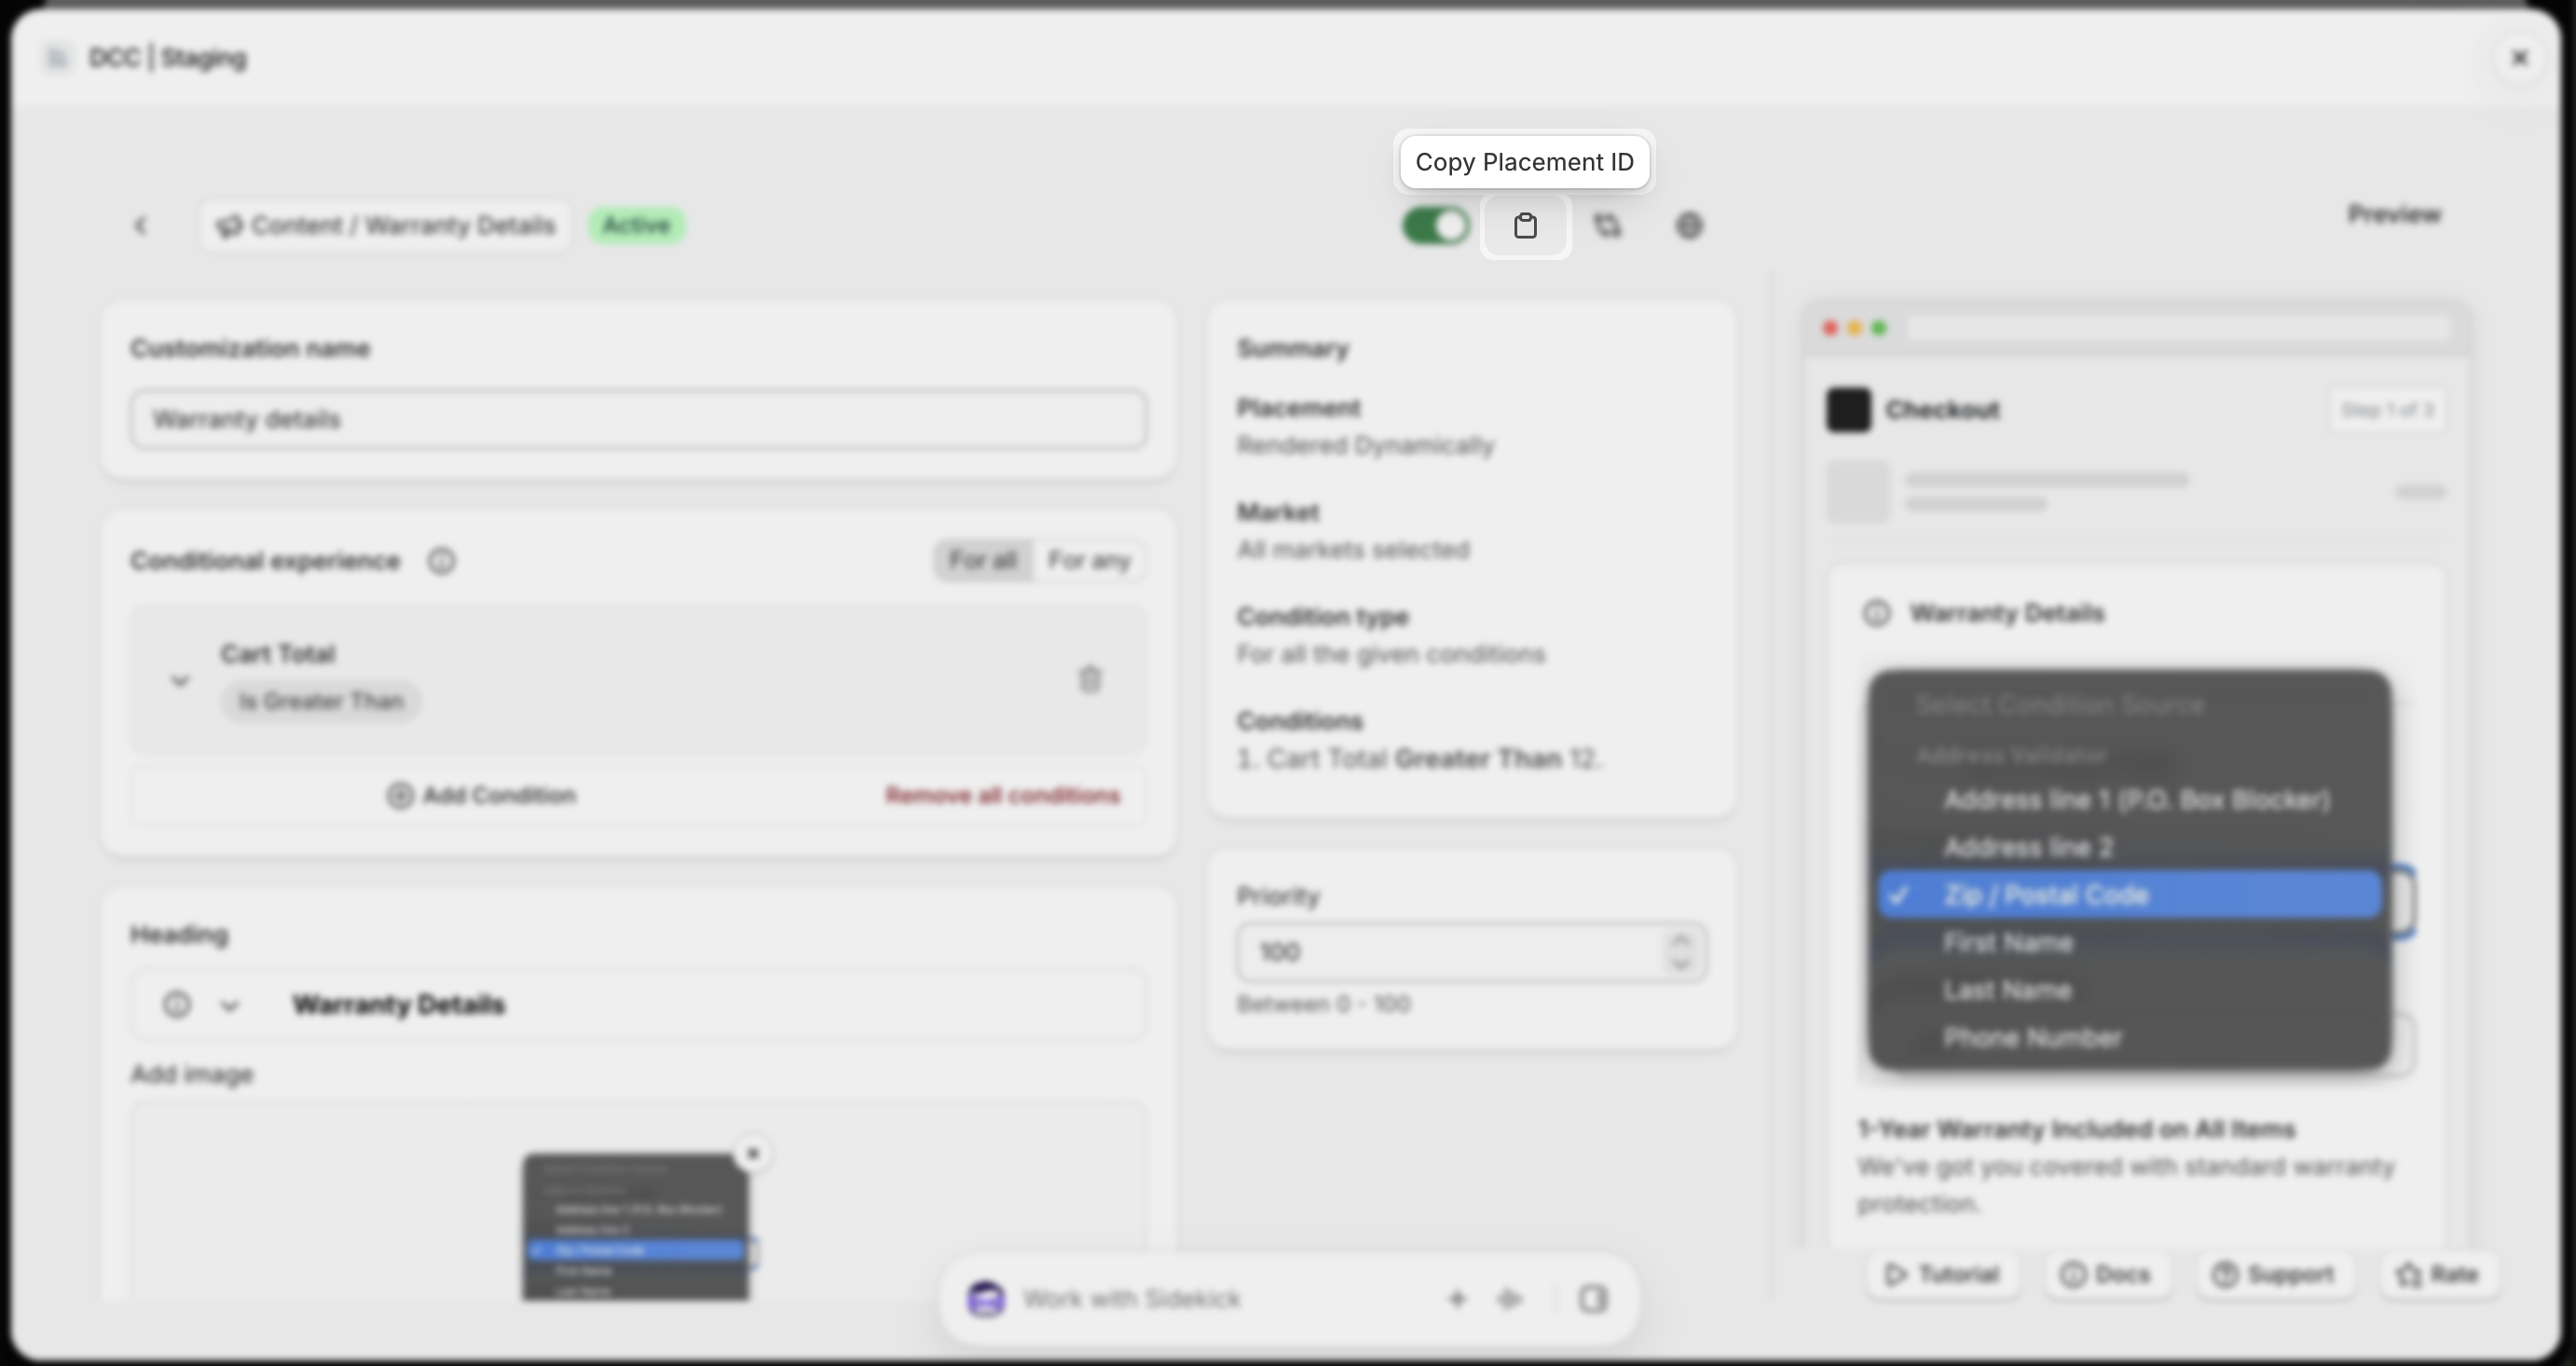Open the heading icon picker dropdown
The height and width of the screenshot is (1366, 2576).
coord(202,1005)
